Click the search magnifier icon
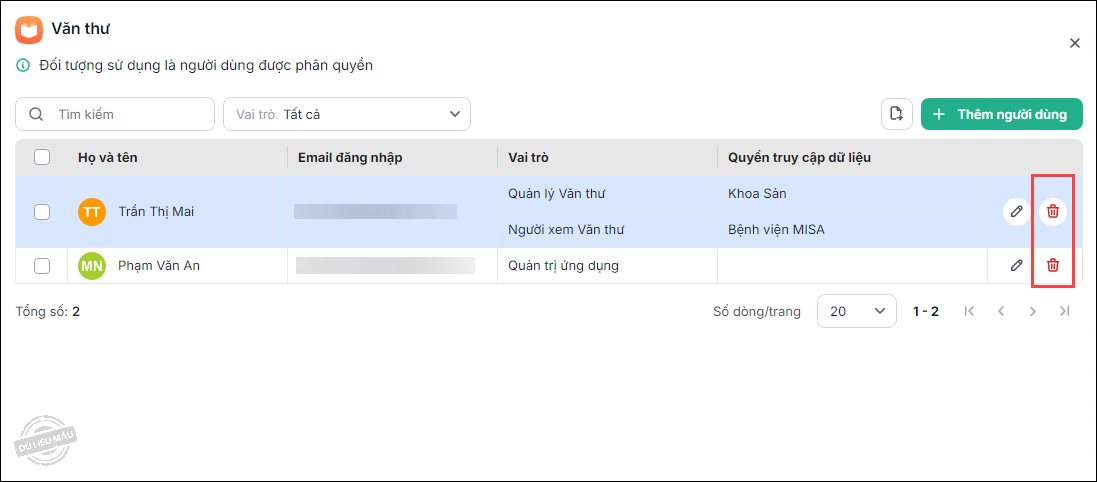 point(36,114)
